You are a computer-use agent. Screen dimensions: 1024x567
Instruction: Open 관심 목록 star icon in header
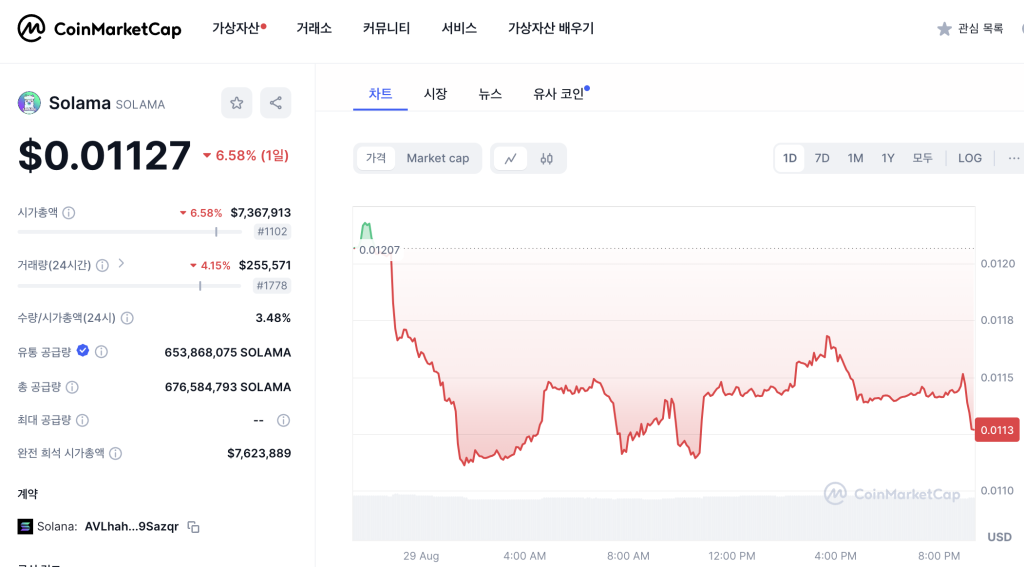[944, 29]
